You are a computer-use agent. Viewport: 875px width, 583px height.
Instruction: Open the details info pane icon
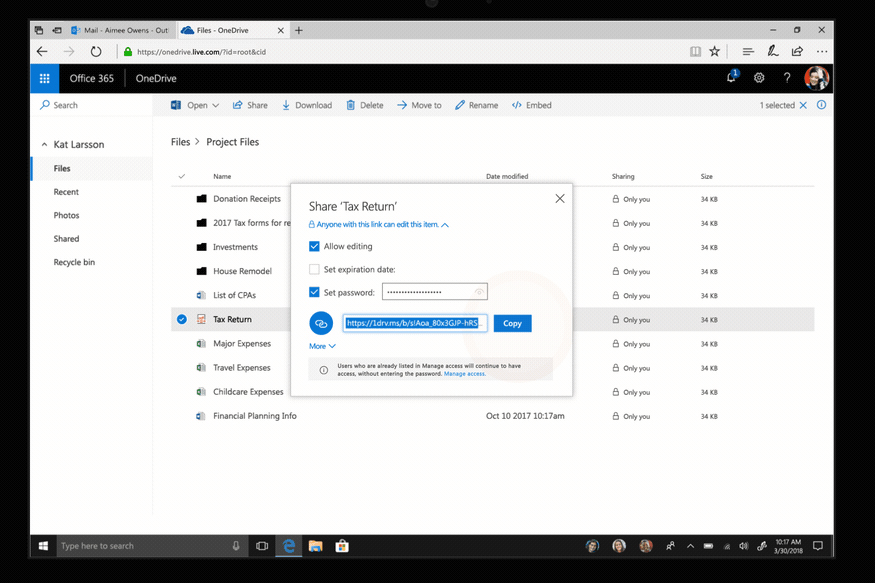(821, 105)
